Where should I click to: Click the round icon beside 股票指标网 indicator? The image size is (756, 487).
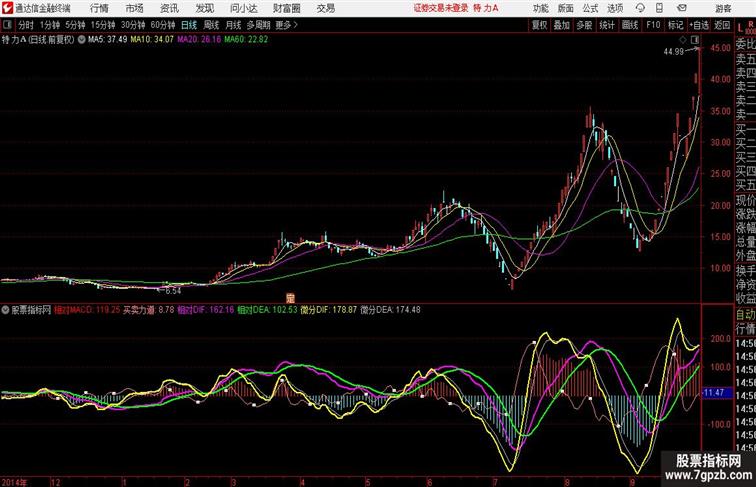point(5,310)
